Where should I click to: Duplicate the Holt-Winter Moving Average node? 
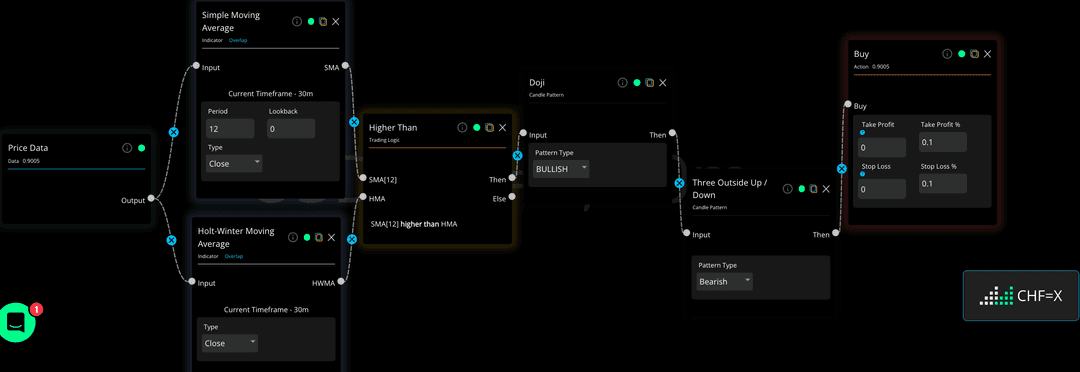318,237
